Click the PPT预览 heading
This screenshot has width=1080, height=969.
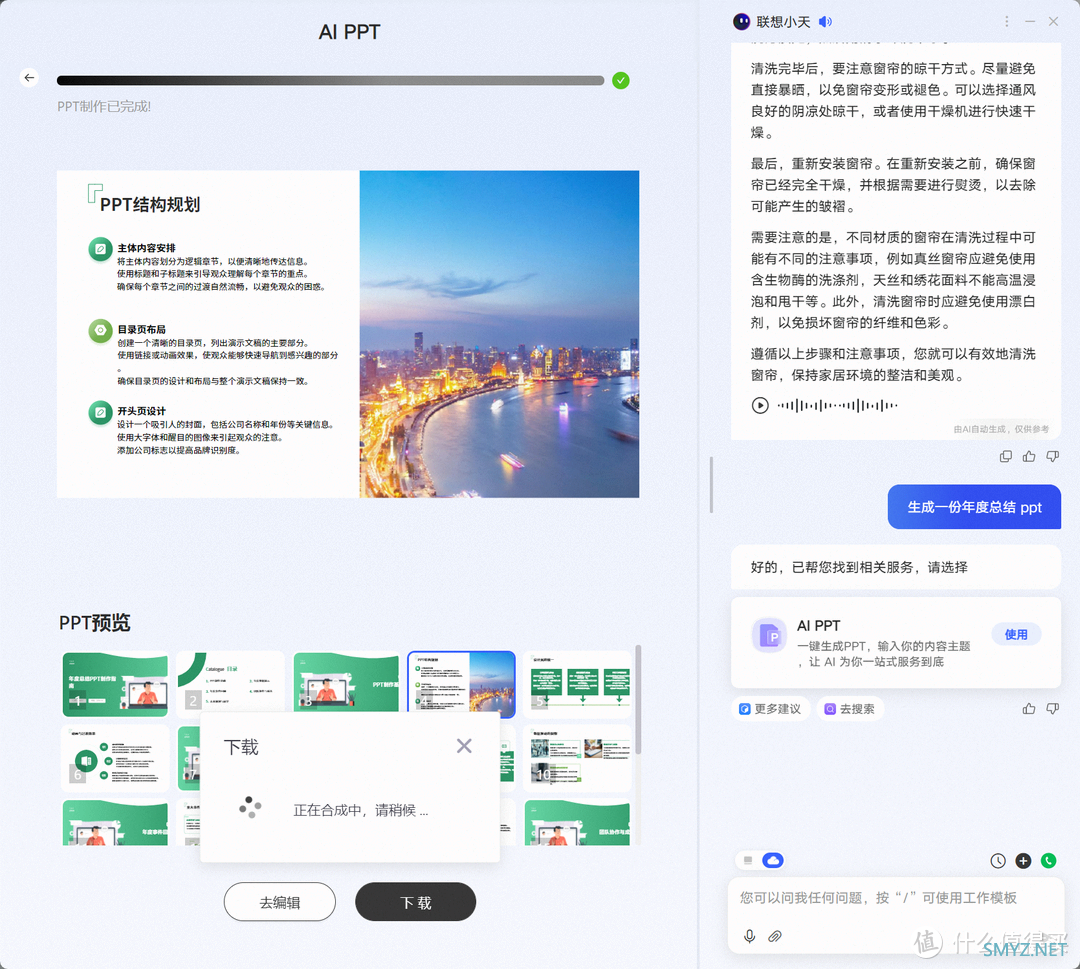pyautogui.click(x=94, y=623)
